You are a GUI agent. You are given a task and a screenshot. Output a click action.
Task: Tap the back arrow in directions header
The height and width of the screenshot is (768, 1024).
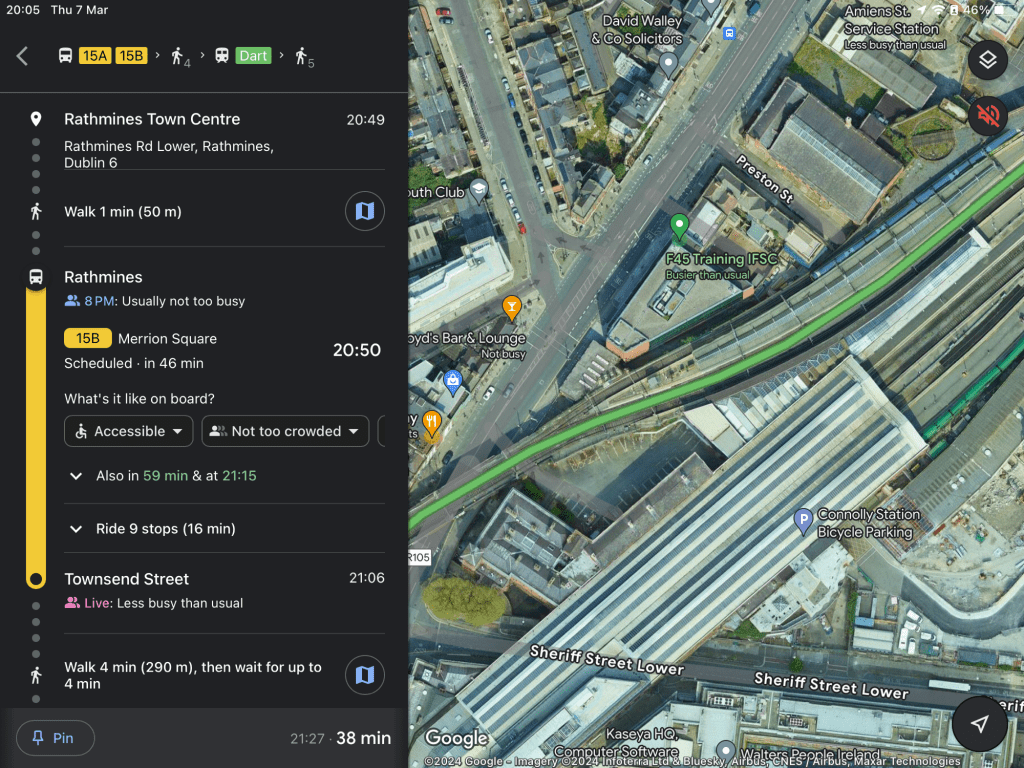[x=23, y=56]
